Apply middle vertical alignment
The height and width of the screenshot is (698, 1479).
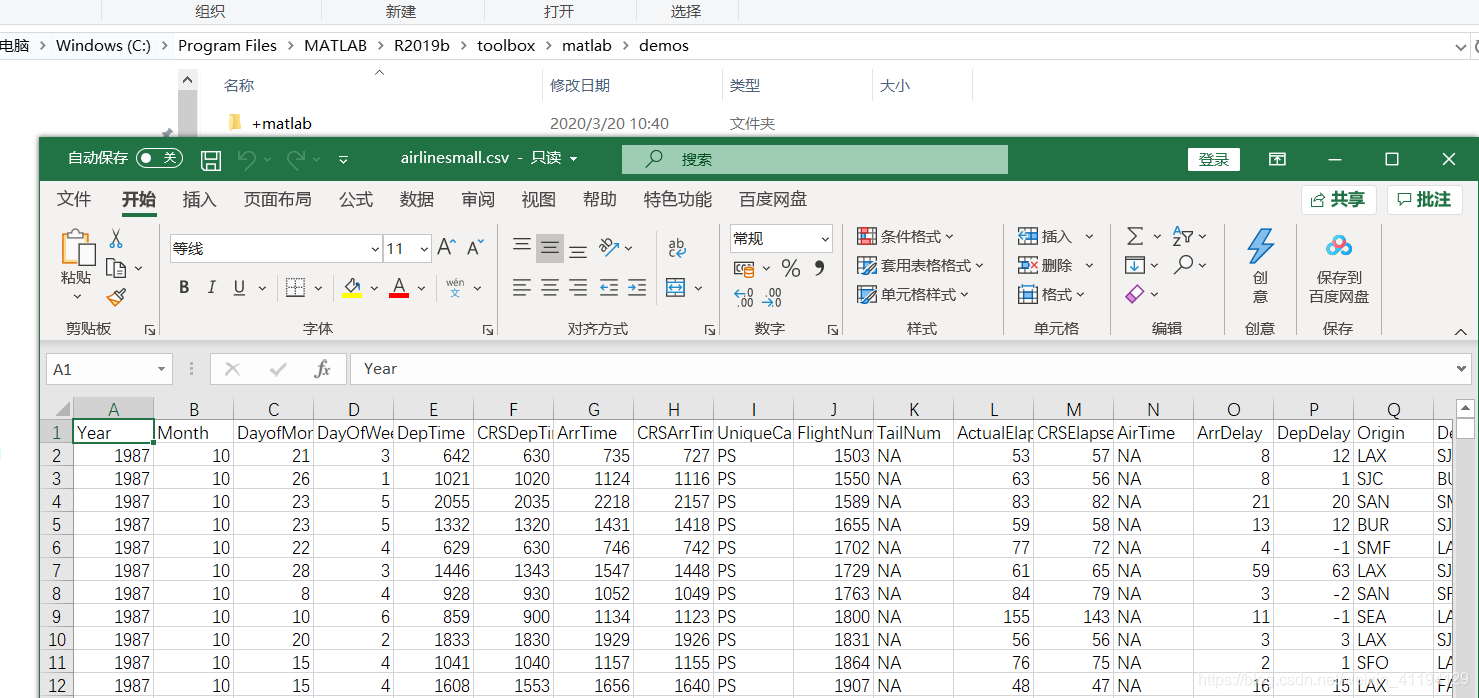point(550,247)
